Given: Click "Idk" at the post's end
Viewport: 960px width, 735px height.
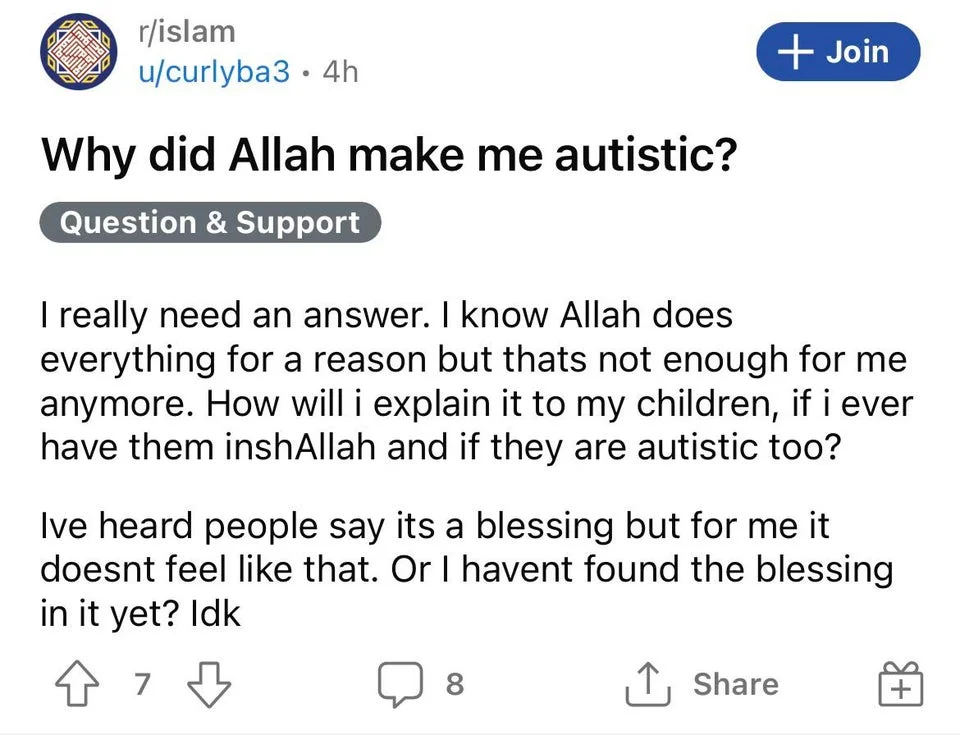Looking at the screenshot, I should [x=215, y=613].
